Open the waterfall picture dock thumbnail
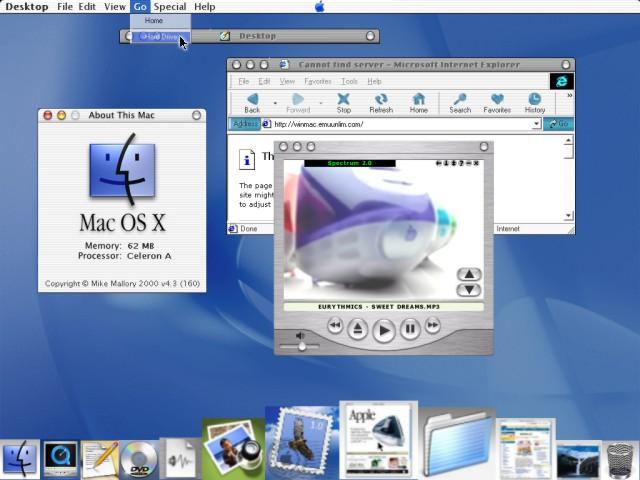640x480 pixels. coord(578,462)
